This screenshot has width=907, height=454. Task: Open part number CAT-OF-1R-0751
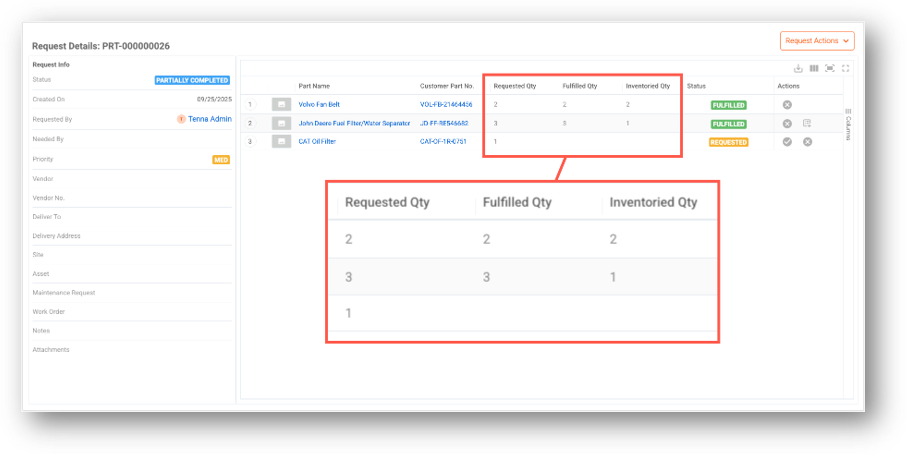click(443, 142)
